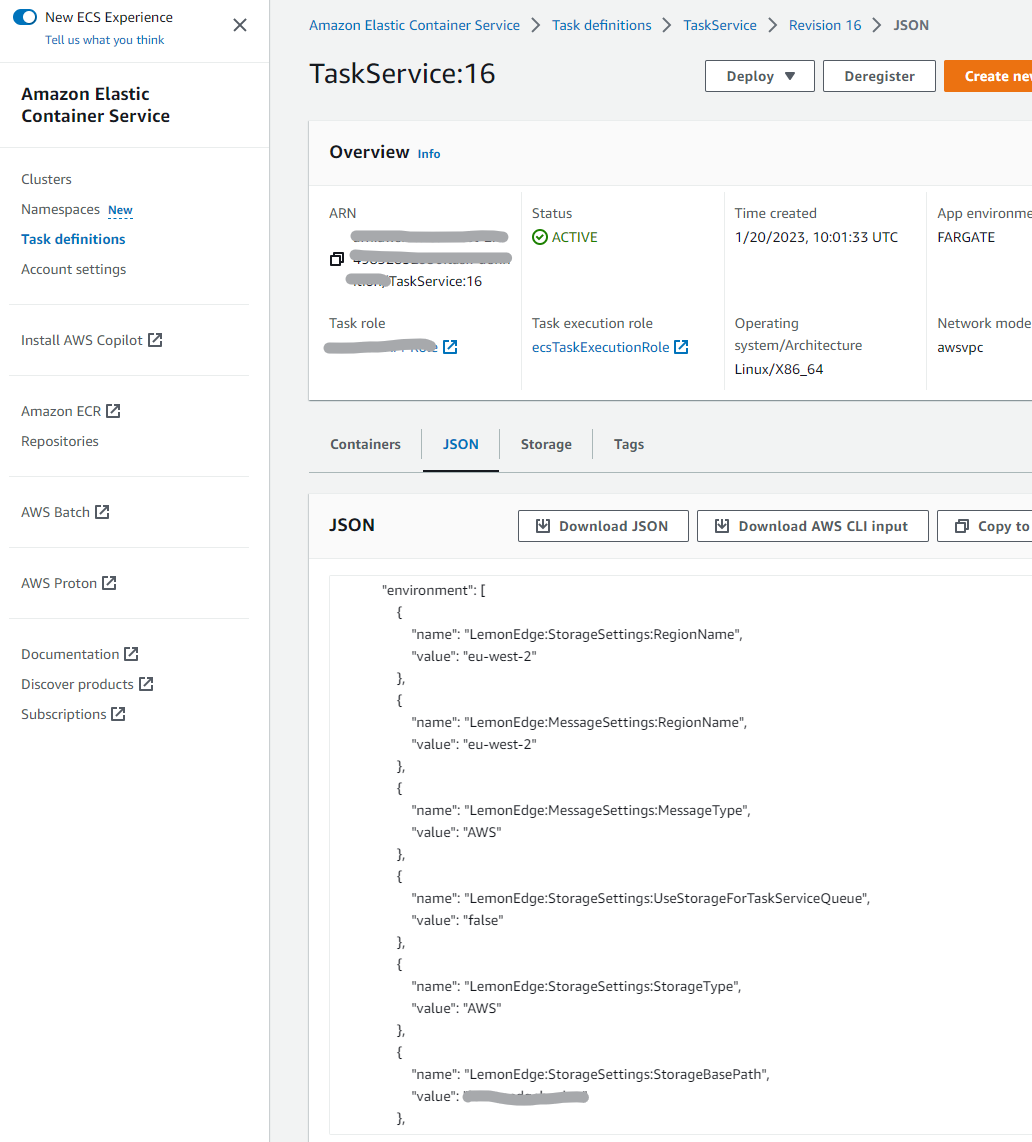Open the Amazon ECR link

pyautogui.click(x=61, y=411)
